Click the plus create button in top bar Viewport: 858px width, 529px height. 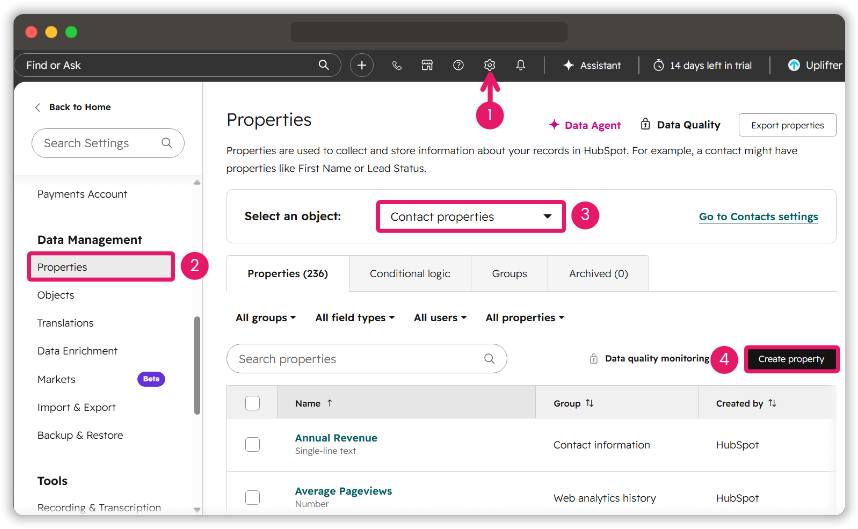[362, 65]
